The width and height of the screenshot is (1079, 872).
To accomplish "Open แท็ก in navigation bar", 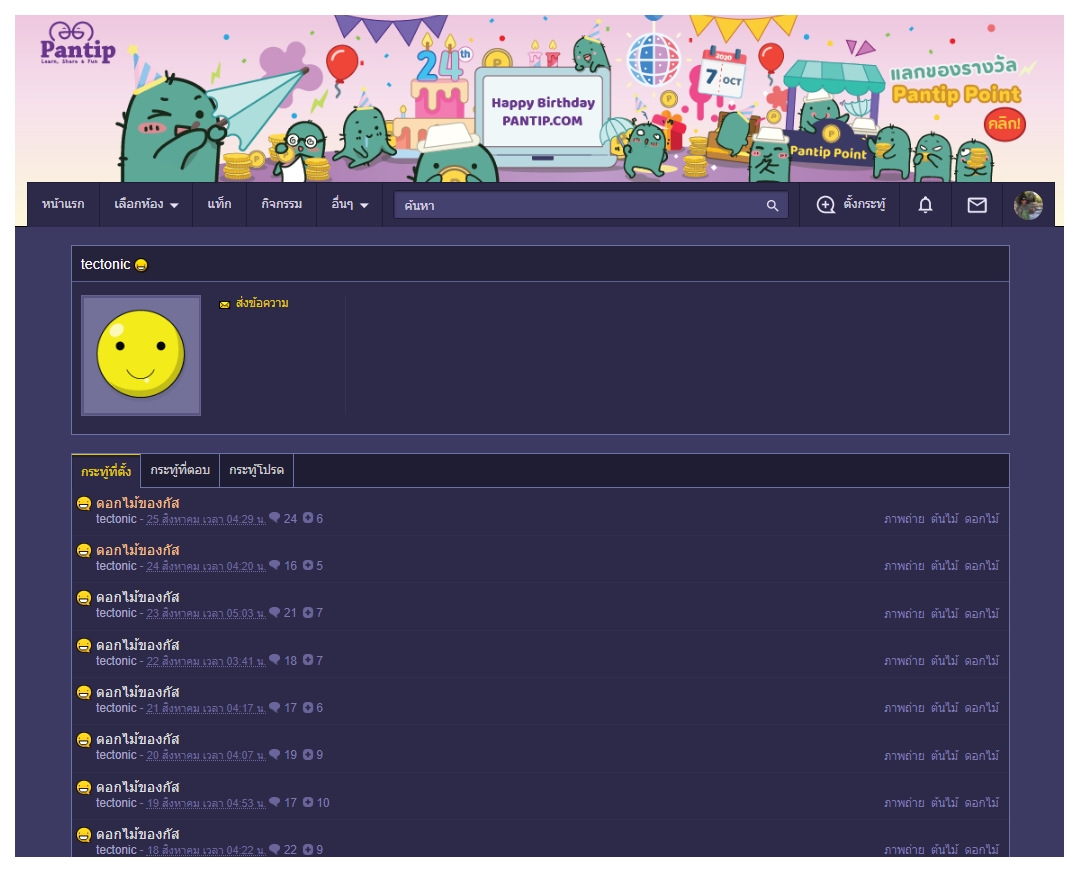I will pos(220,204).
